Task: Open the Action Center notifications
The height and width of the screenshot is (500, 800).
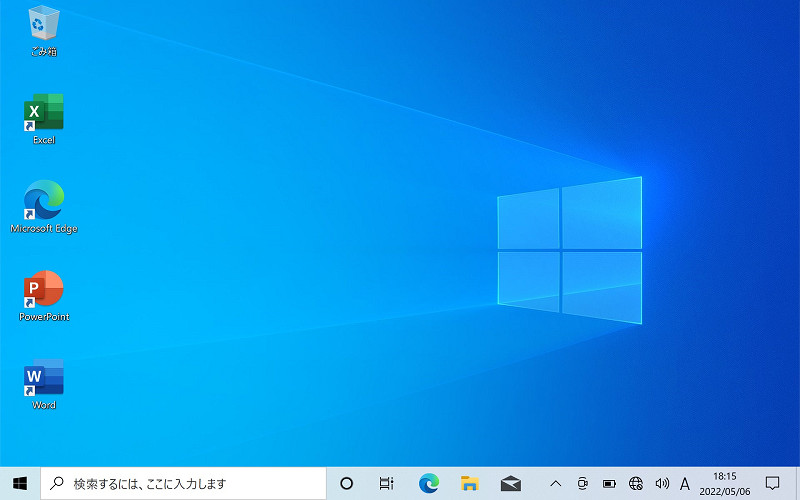Action: [x=772, y=483]
